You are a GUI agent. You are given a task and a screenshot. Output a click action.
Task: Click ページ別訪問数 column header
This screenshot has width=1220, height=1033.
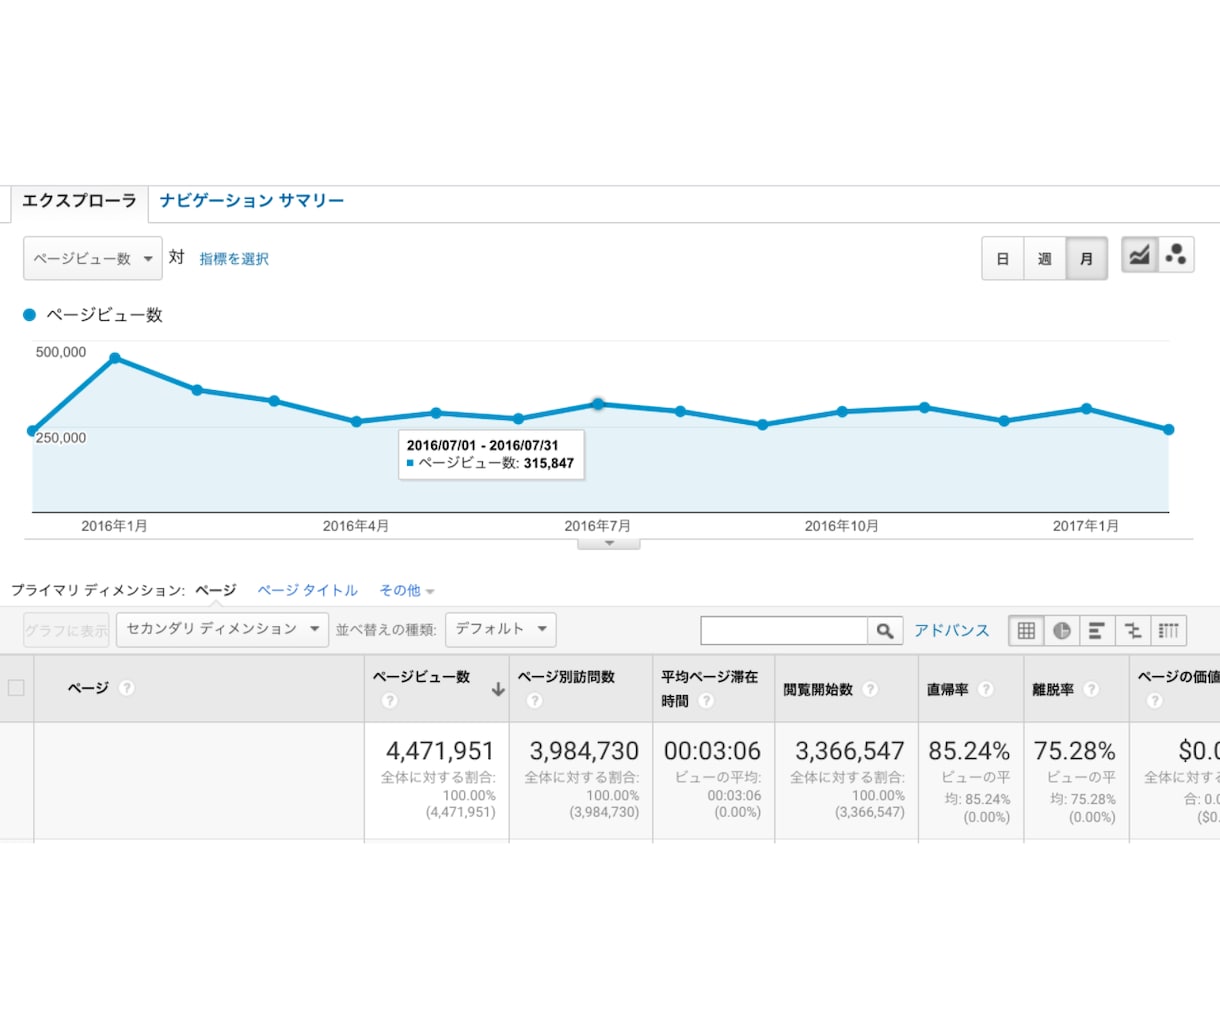(x=566, y=677)
